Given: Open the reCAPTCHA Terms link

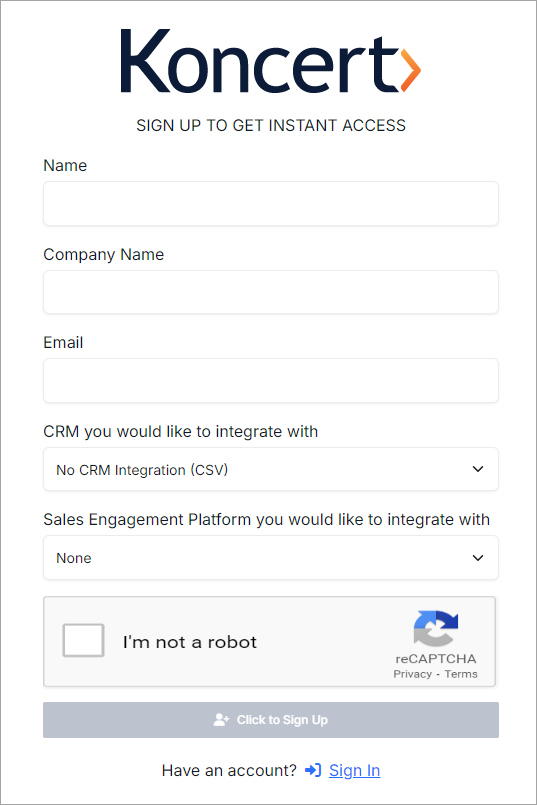Looking at the screenshot, I should (461, 674).
